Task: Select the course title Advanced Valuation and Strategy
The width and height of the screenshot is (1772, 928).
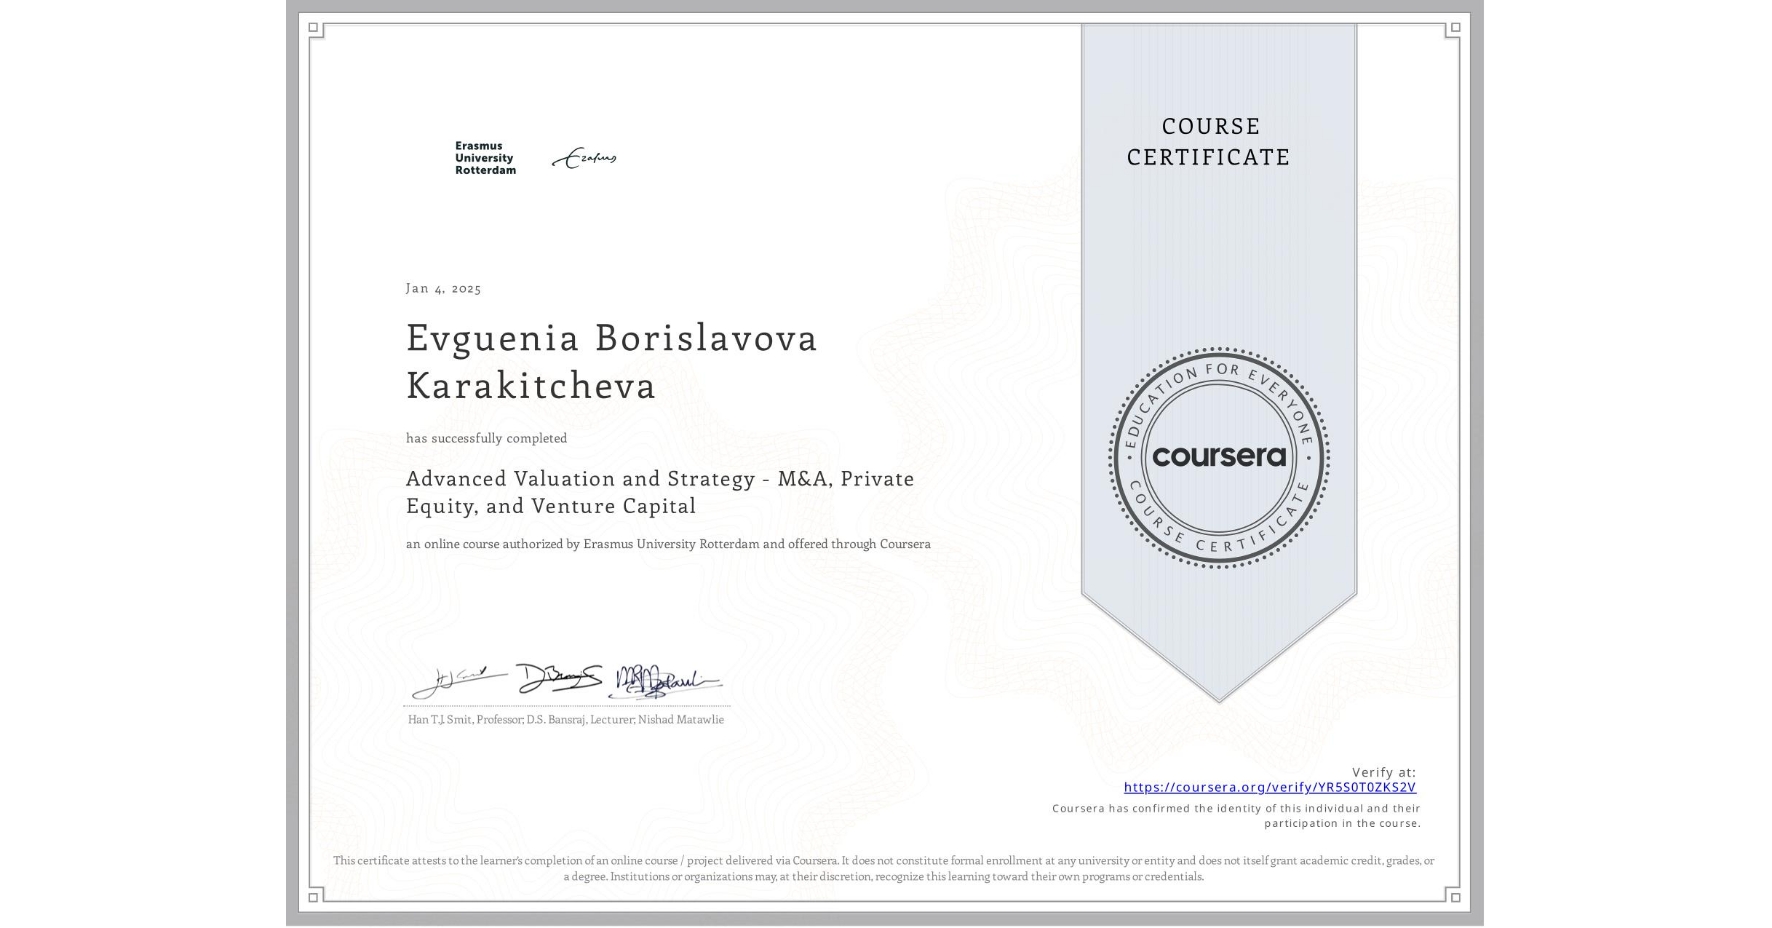Action: click(x=660, y=492)
